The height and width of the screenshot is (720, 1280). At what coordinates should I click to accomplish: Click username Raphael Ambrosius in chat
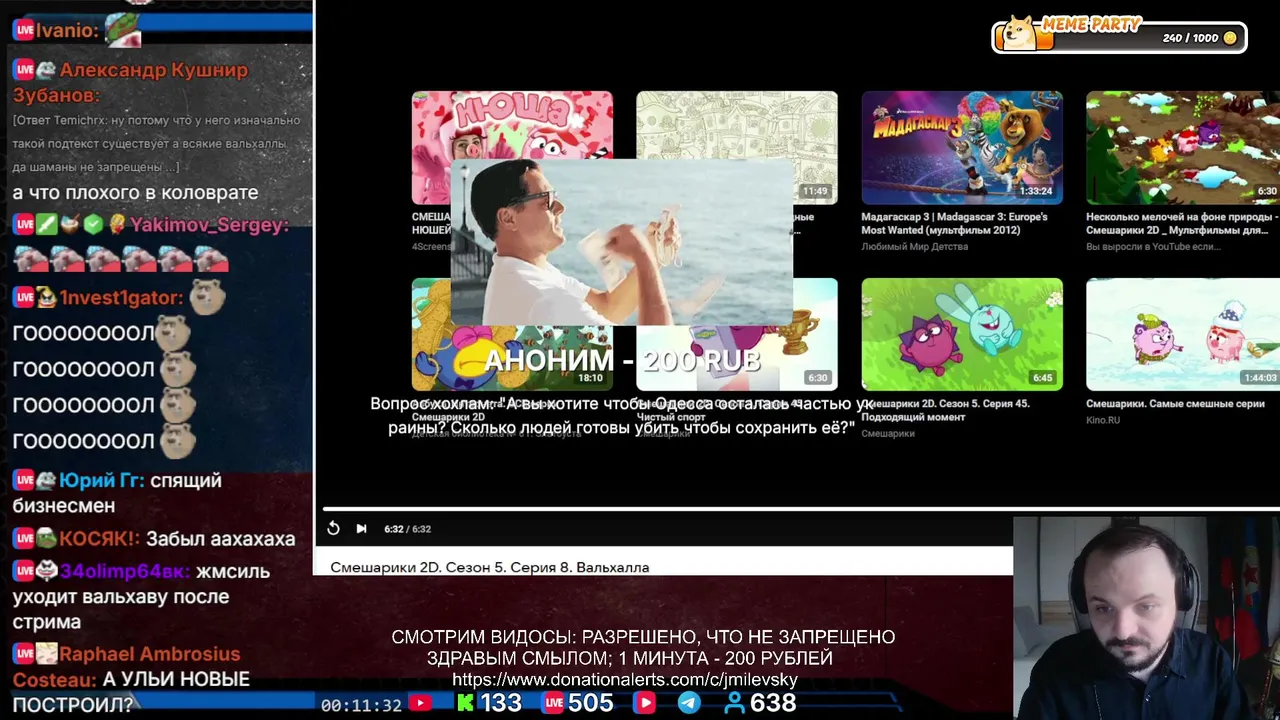pos(149,654)
